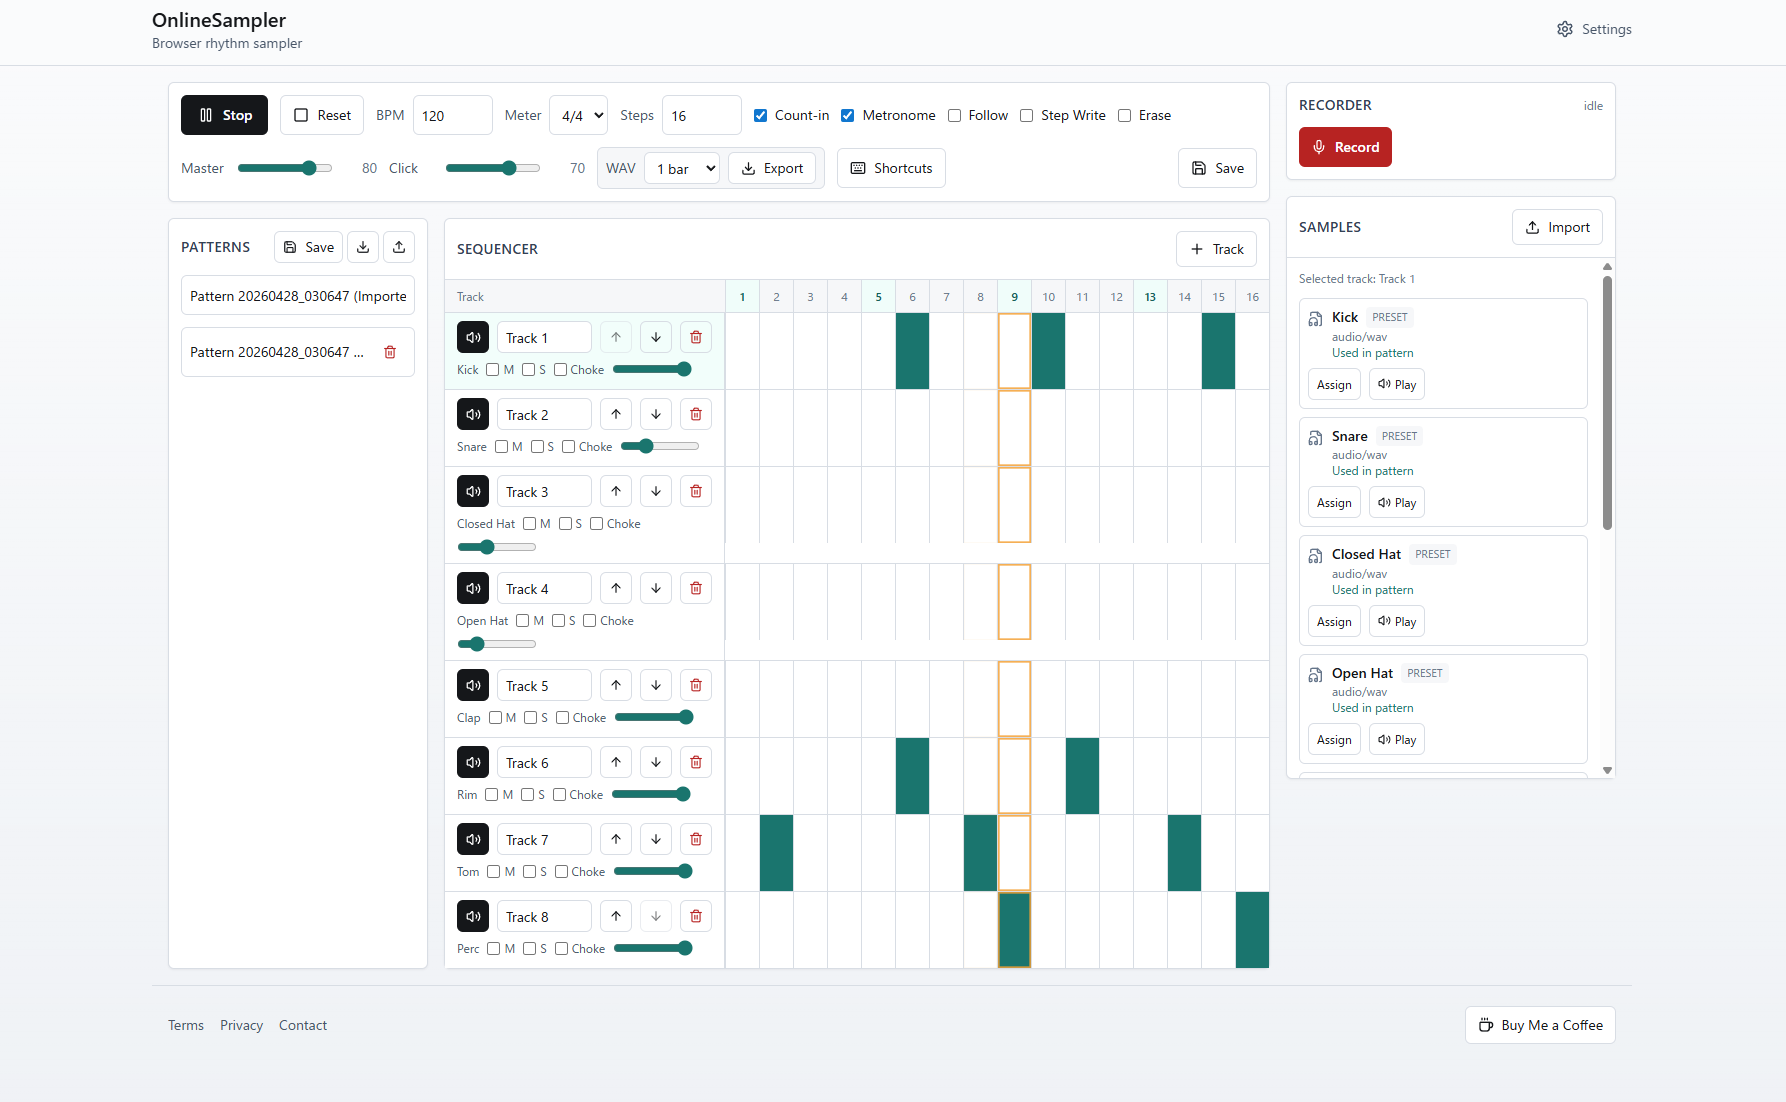Enable Choke on Track 2 Snare

(569, 447)
